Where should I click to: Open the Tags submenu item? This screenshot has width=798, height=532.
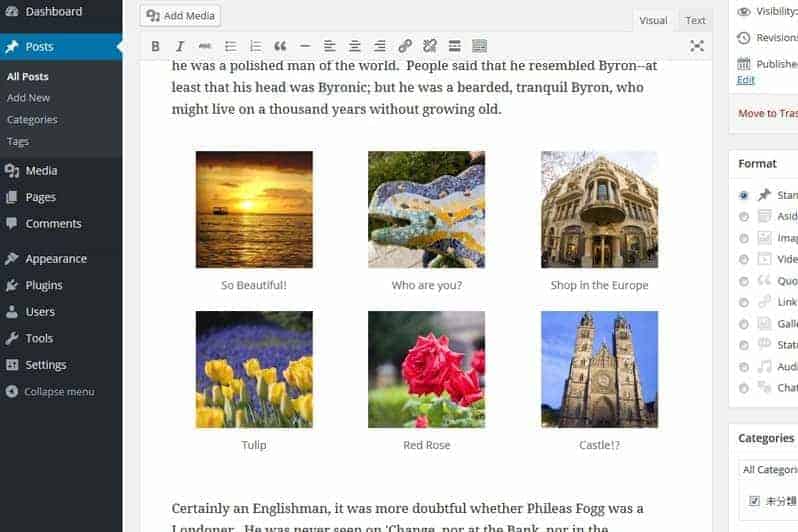[18, 142]
